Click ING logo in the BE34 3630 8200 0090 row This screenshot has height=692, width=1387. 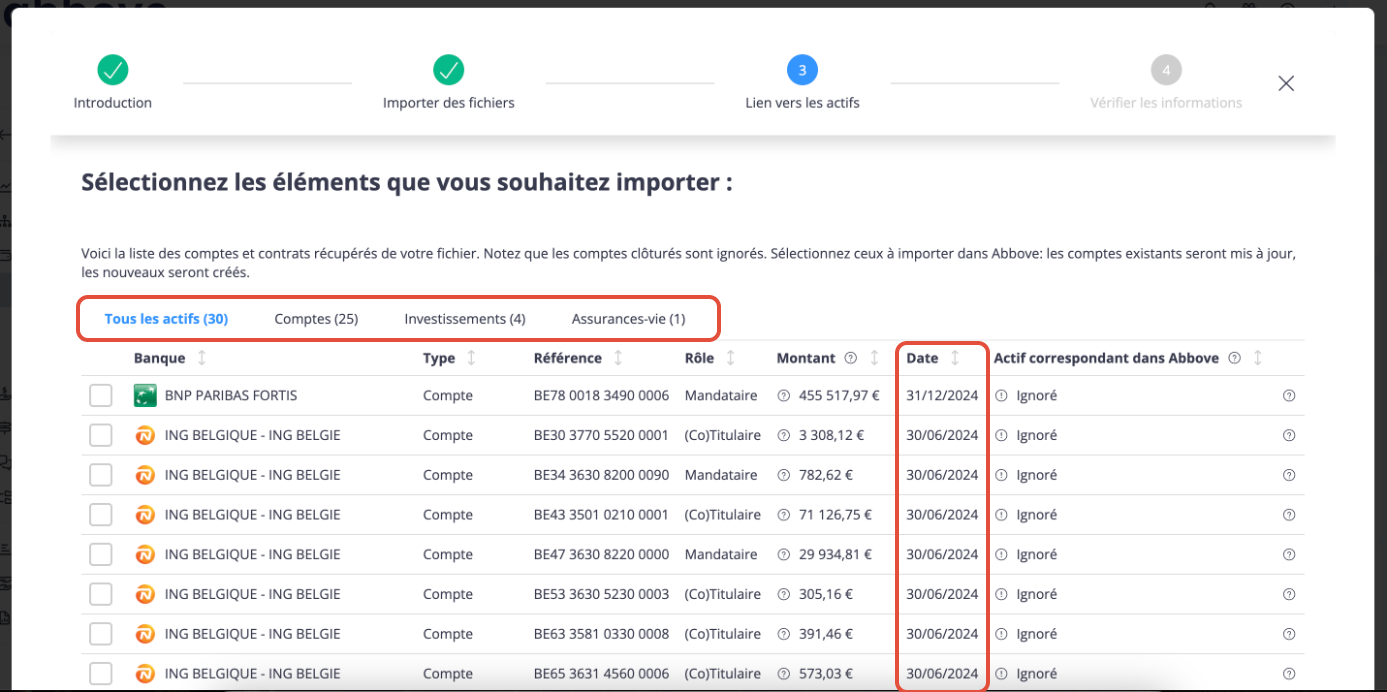(145, 475)
